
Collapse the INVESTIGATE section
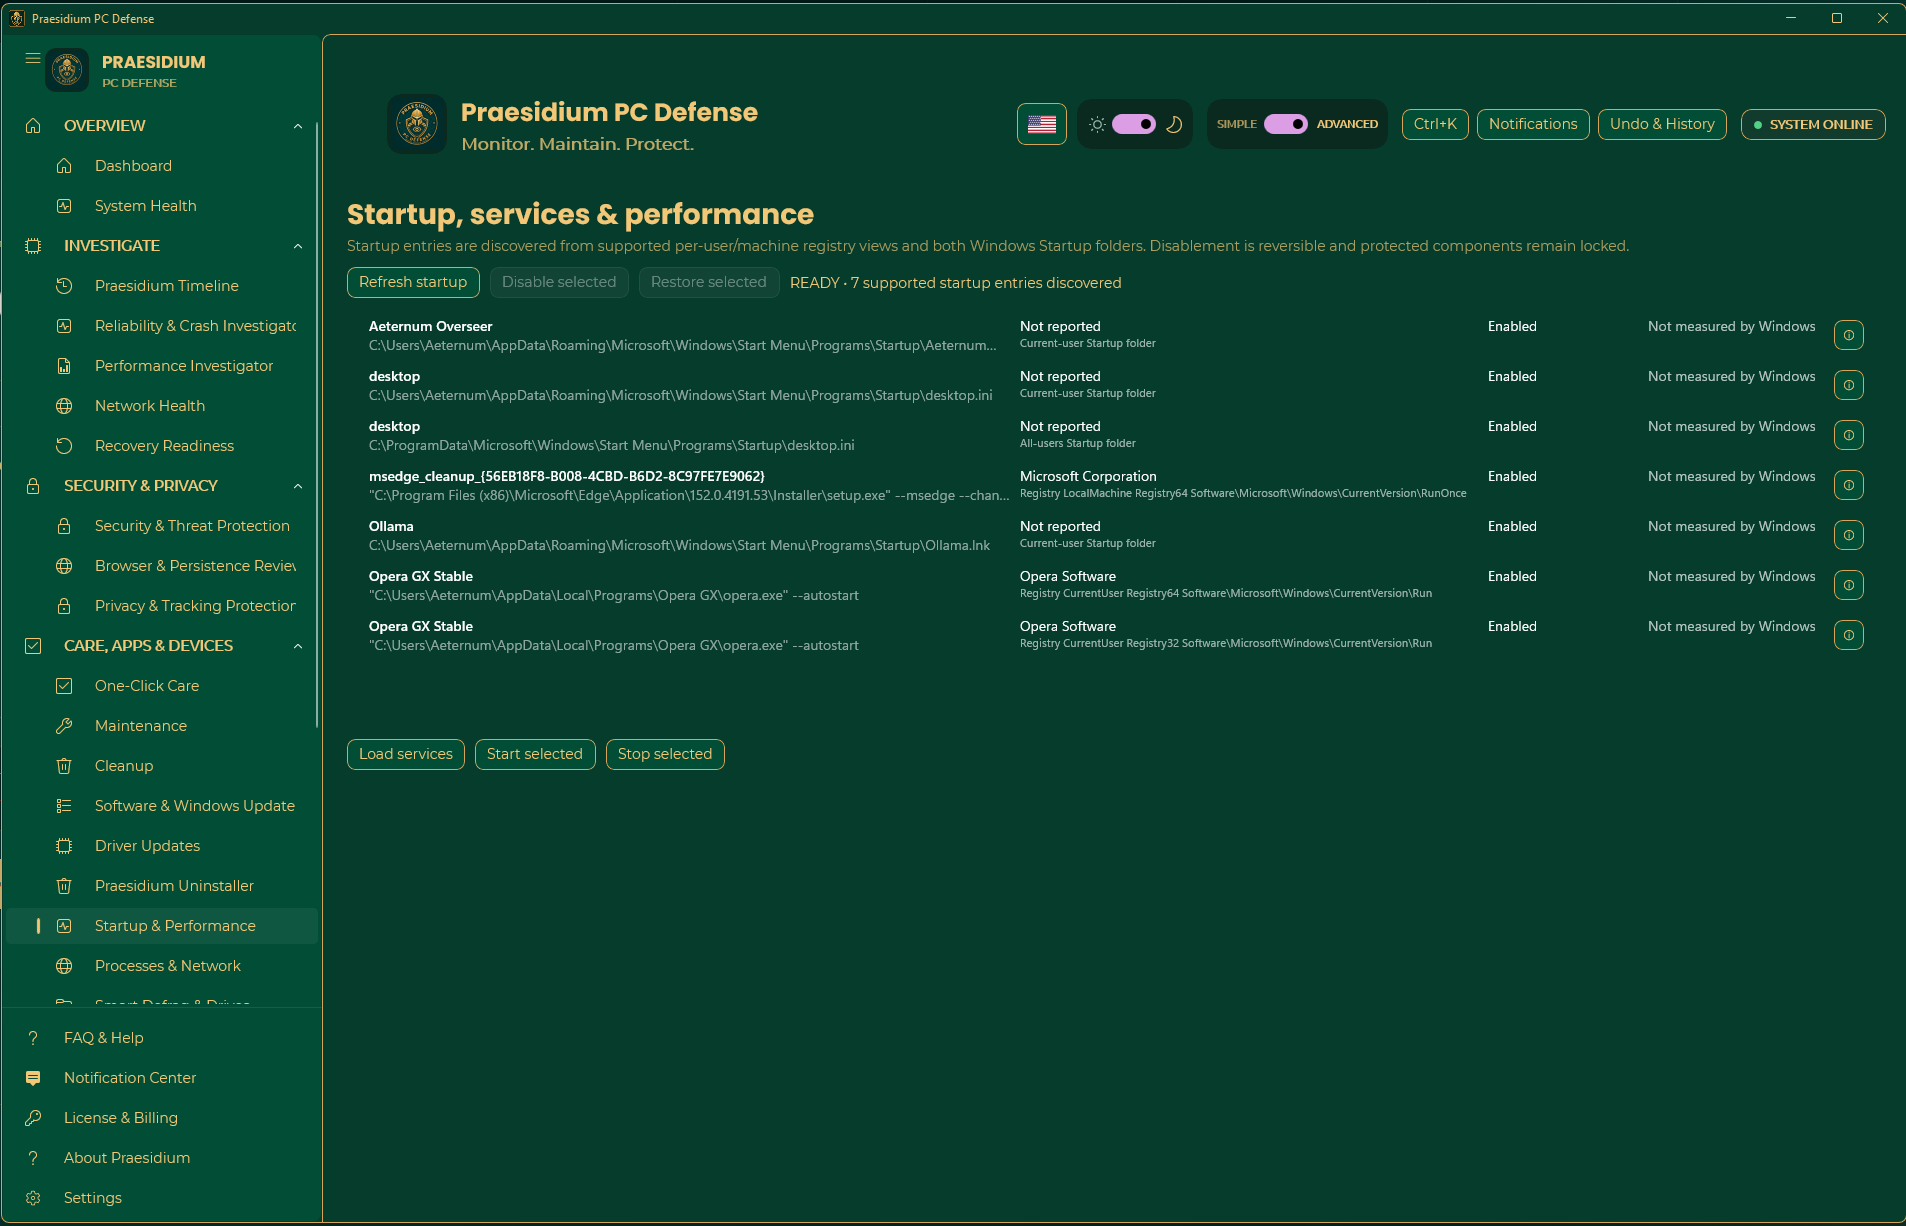[298, 246]
